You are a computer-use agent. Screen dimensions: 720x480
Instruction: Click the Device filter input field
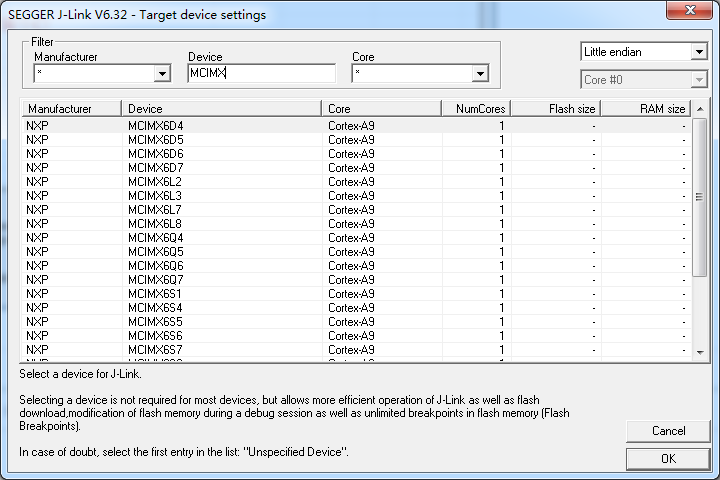click(x=262, y=73)
